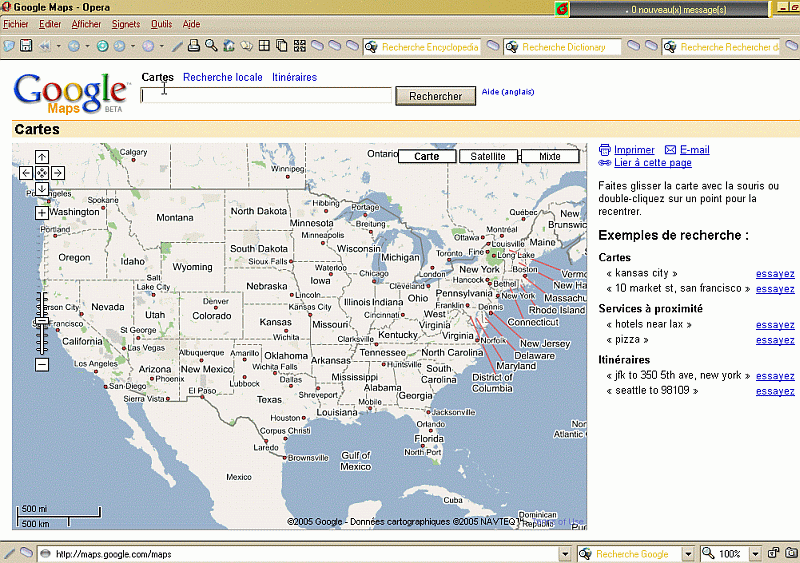
Task: Click the Google Maps logo
Action: pyautogui.click(x=71, y=93)
